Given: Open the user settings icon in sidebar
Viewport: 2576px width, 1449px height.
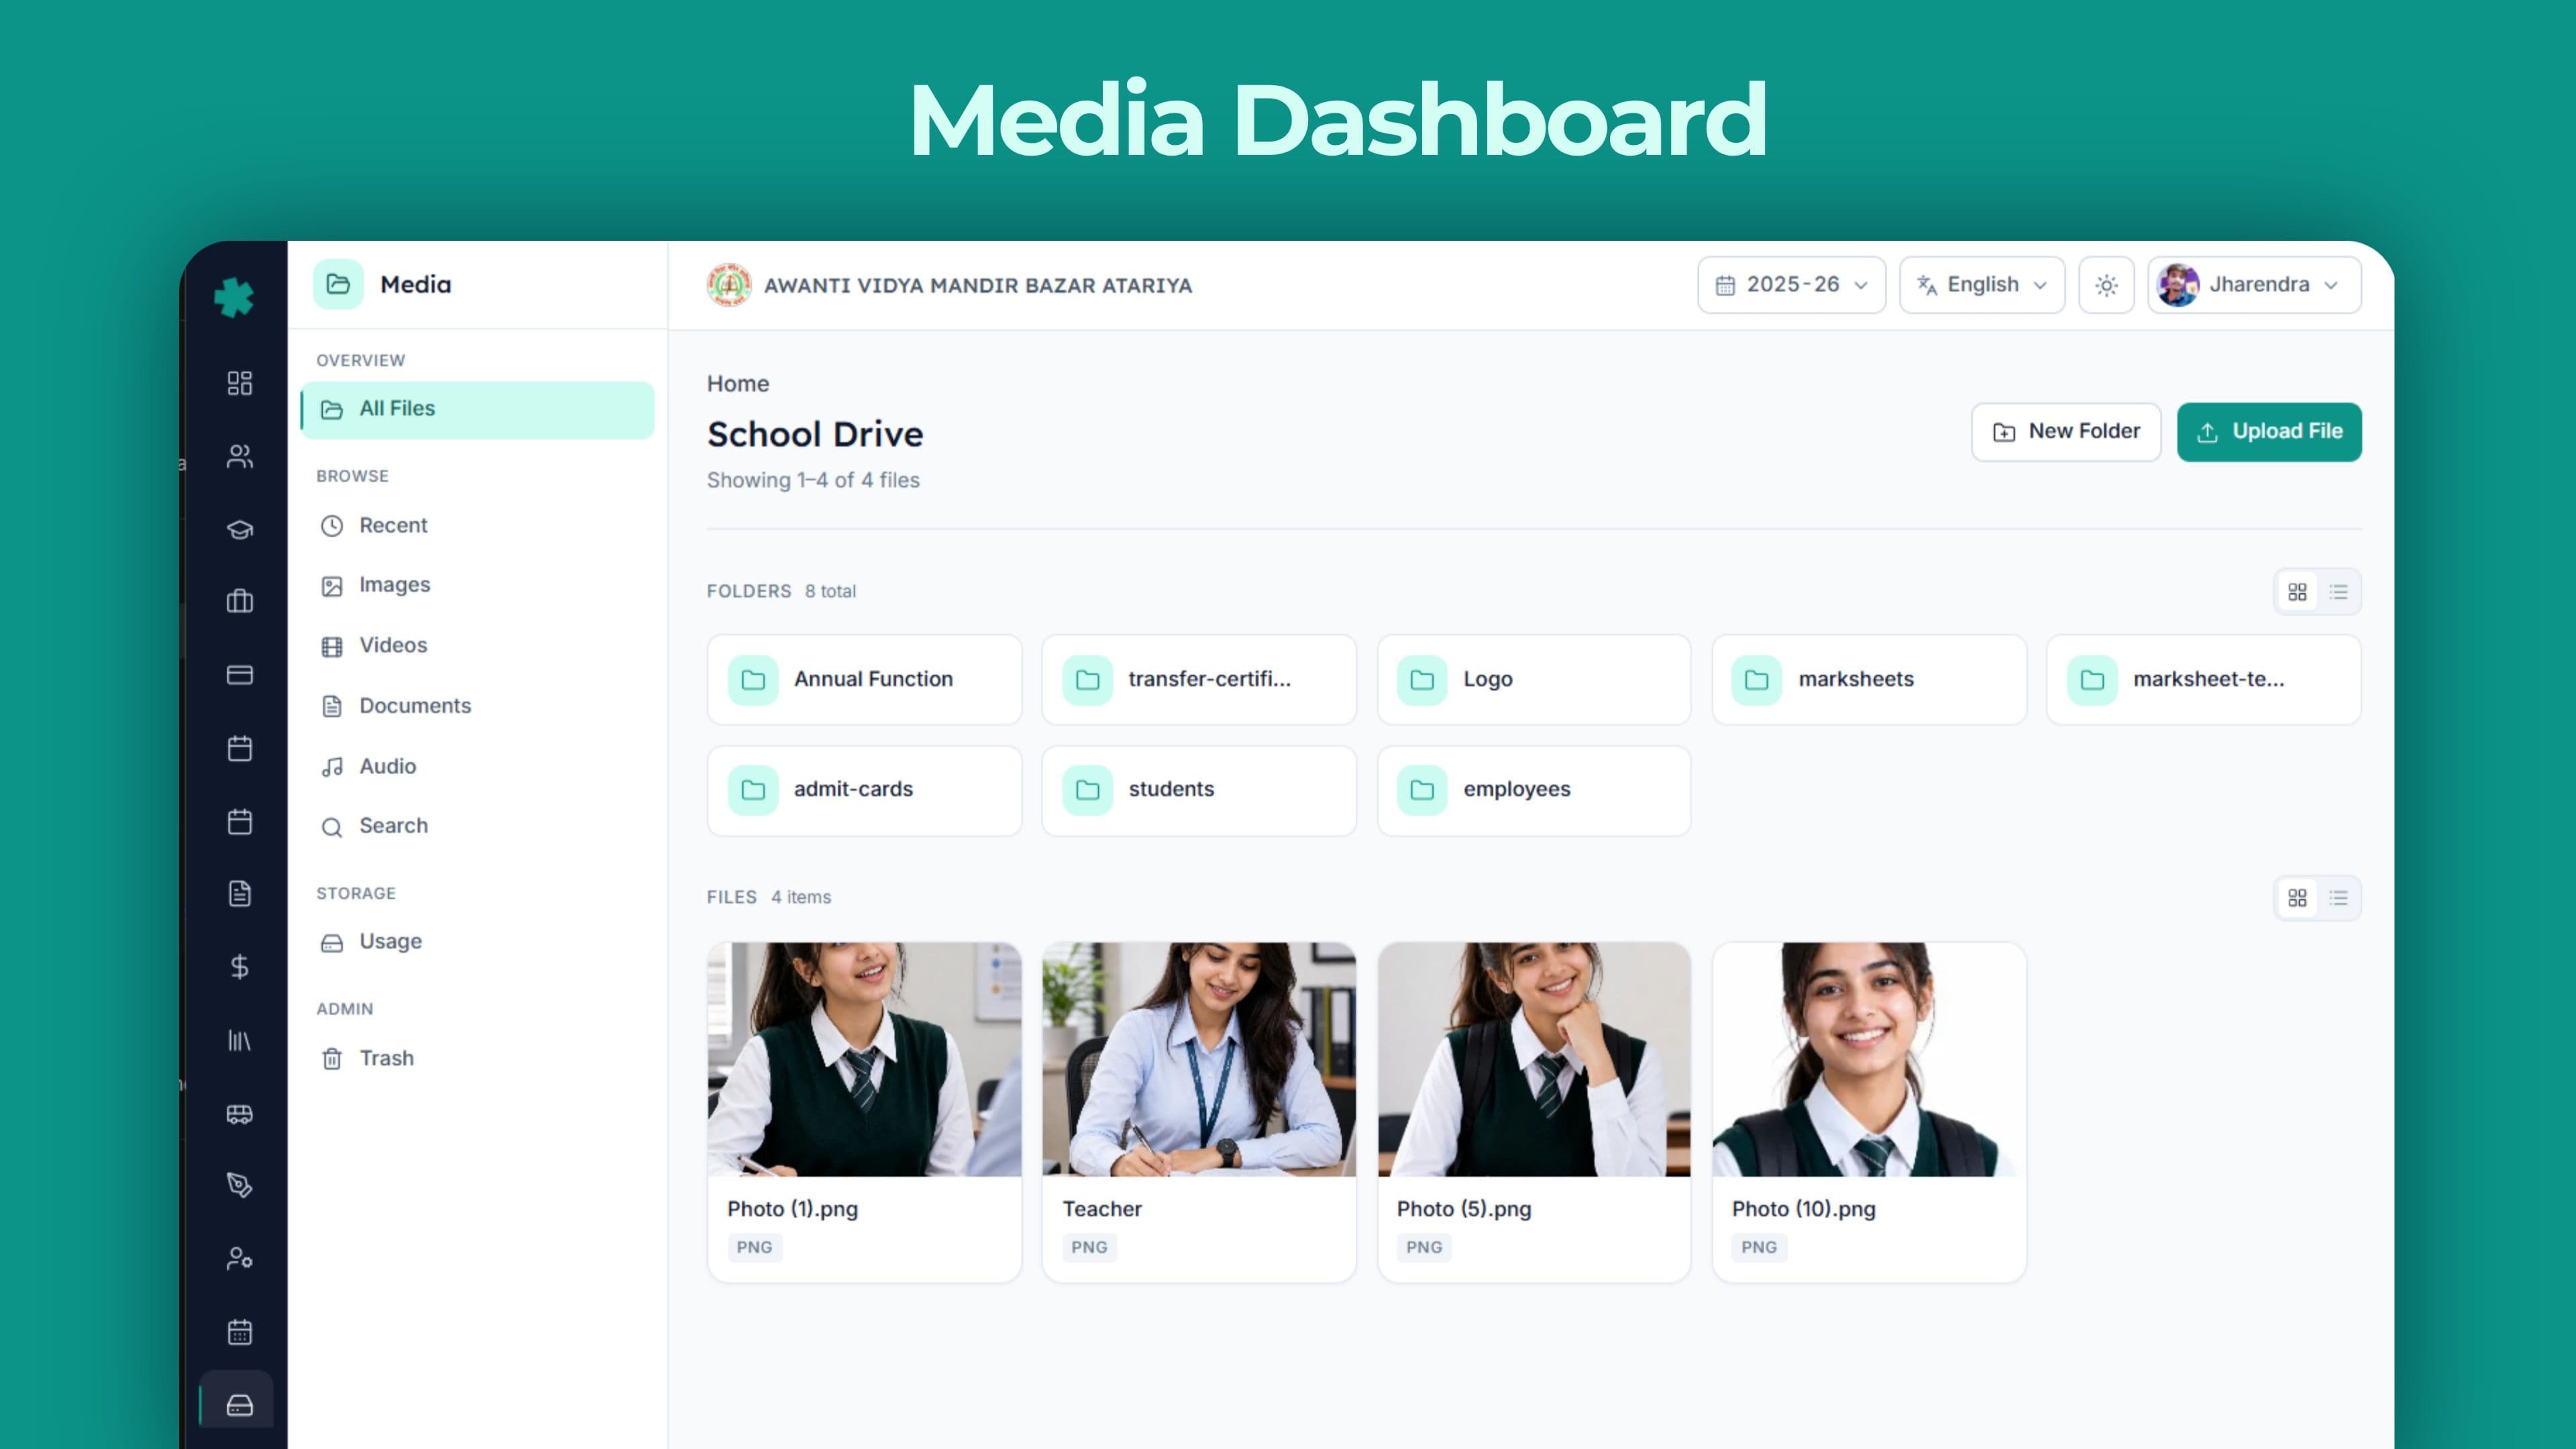Looking at the screenshot, I should tap(240, 1258).
